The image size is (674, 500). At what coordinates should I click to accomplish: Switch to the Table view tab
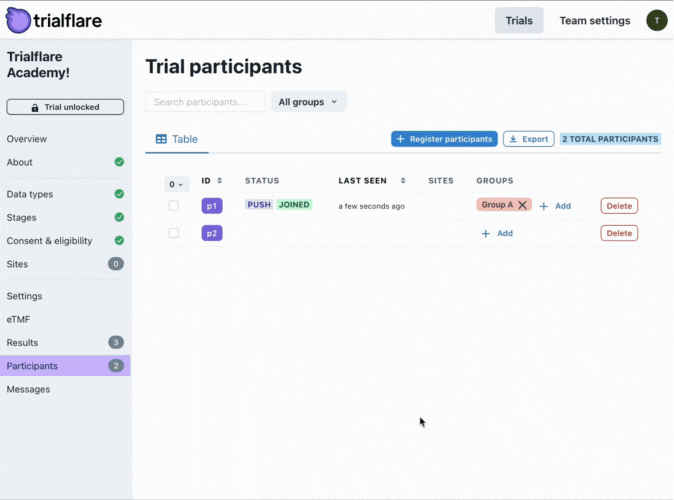pyautogui.click(x=177, y=139)
